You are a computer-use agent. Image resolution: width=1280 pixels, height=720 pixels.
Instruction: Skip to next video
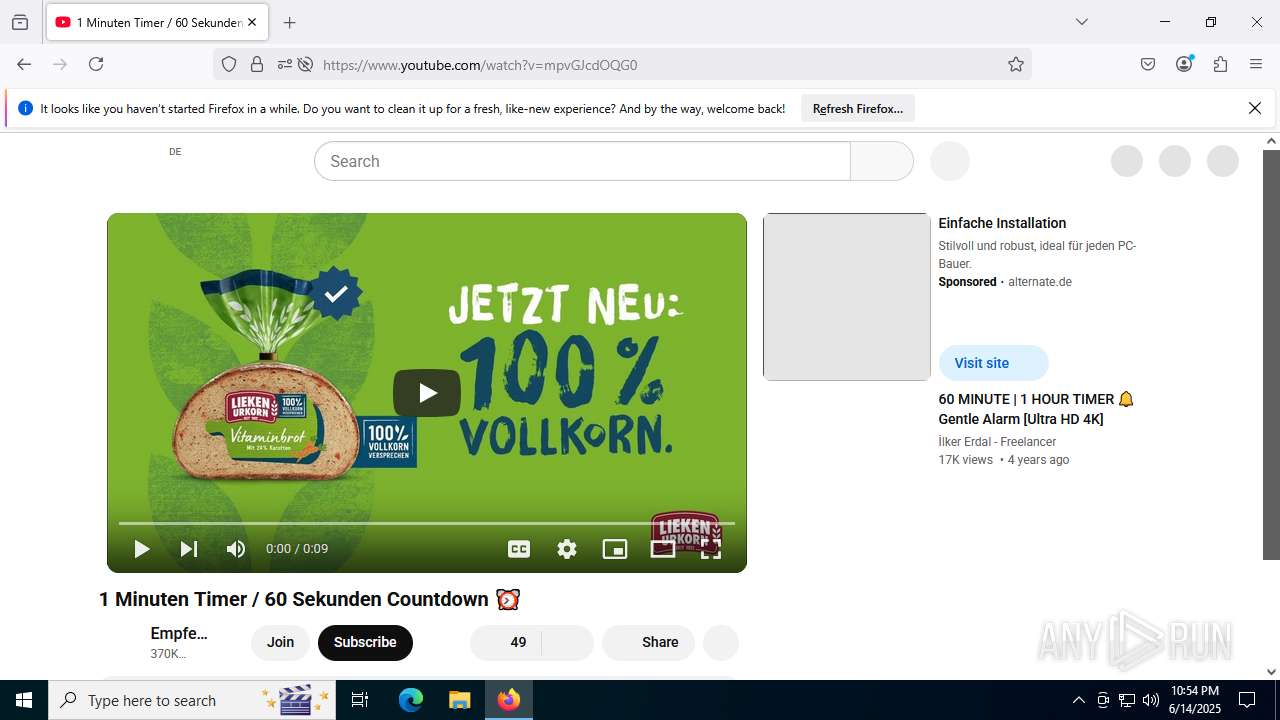point(188,549)
